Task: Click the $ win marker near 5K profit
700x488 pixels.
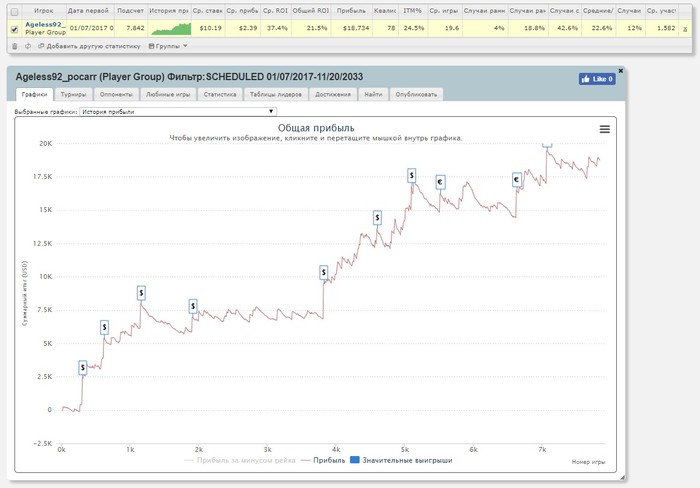Action: 104,327
